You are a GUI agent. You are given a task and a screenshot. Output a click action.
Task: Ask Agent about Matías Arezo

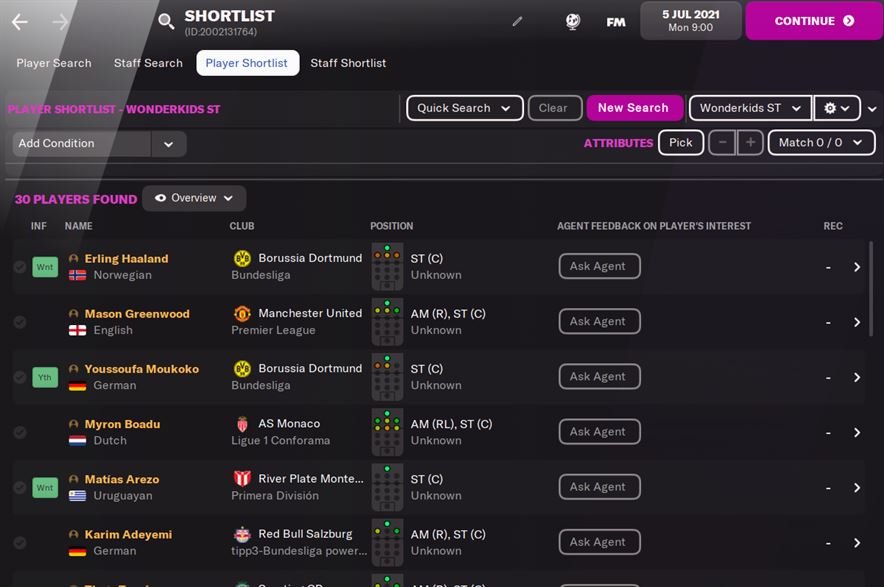[599, 487]
